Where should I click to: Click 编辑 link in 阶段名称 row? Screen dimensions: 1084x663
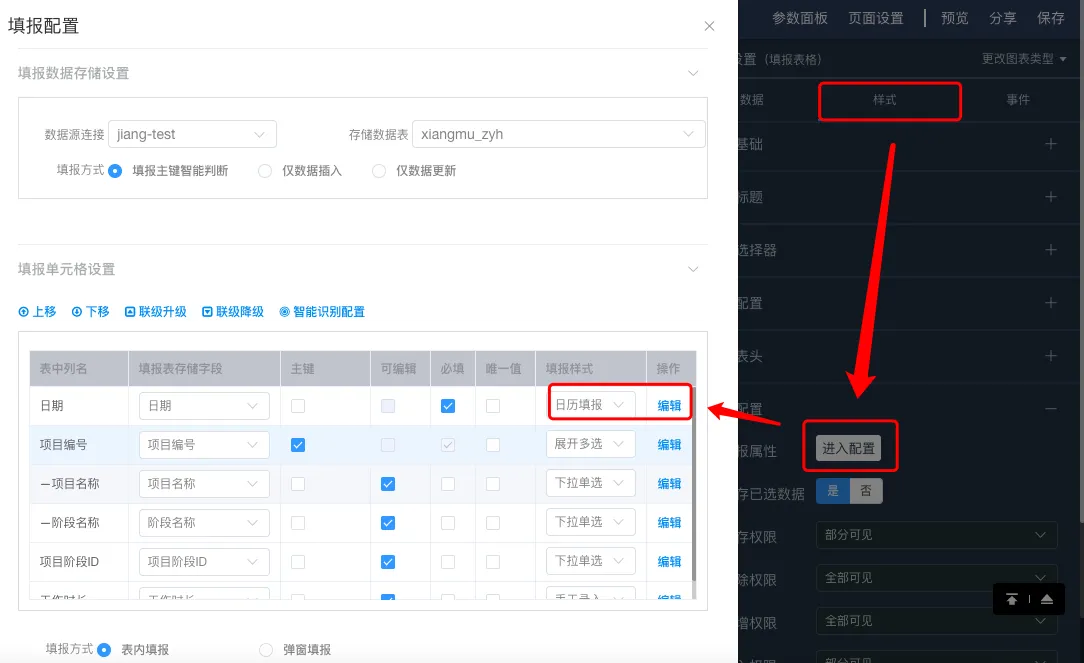(669, 523)
